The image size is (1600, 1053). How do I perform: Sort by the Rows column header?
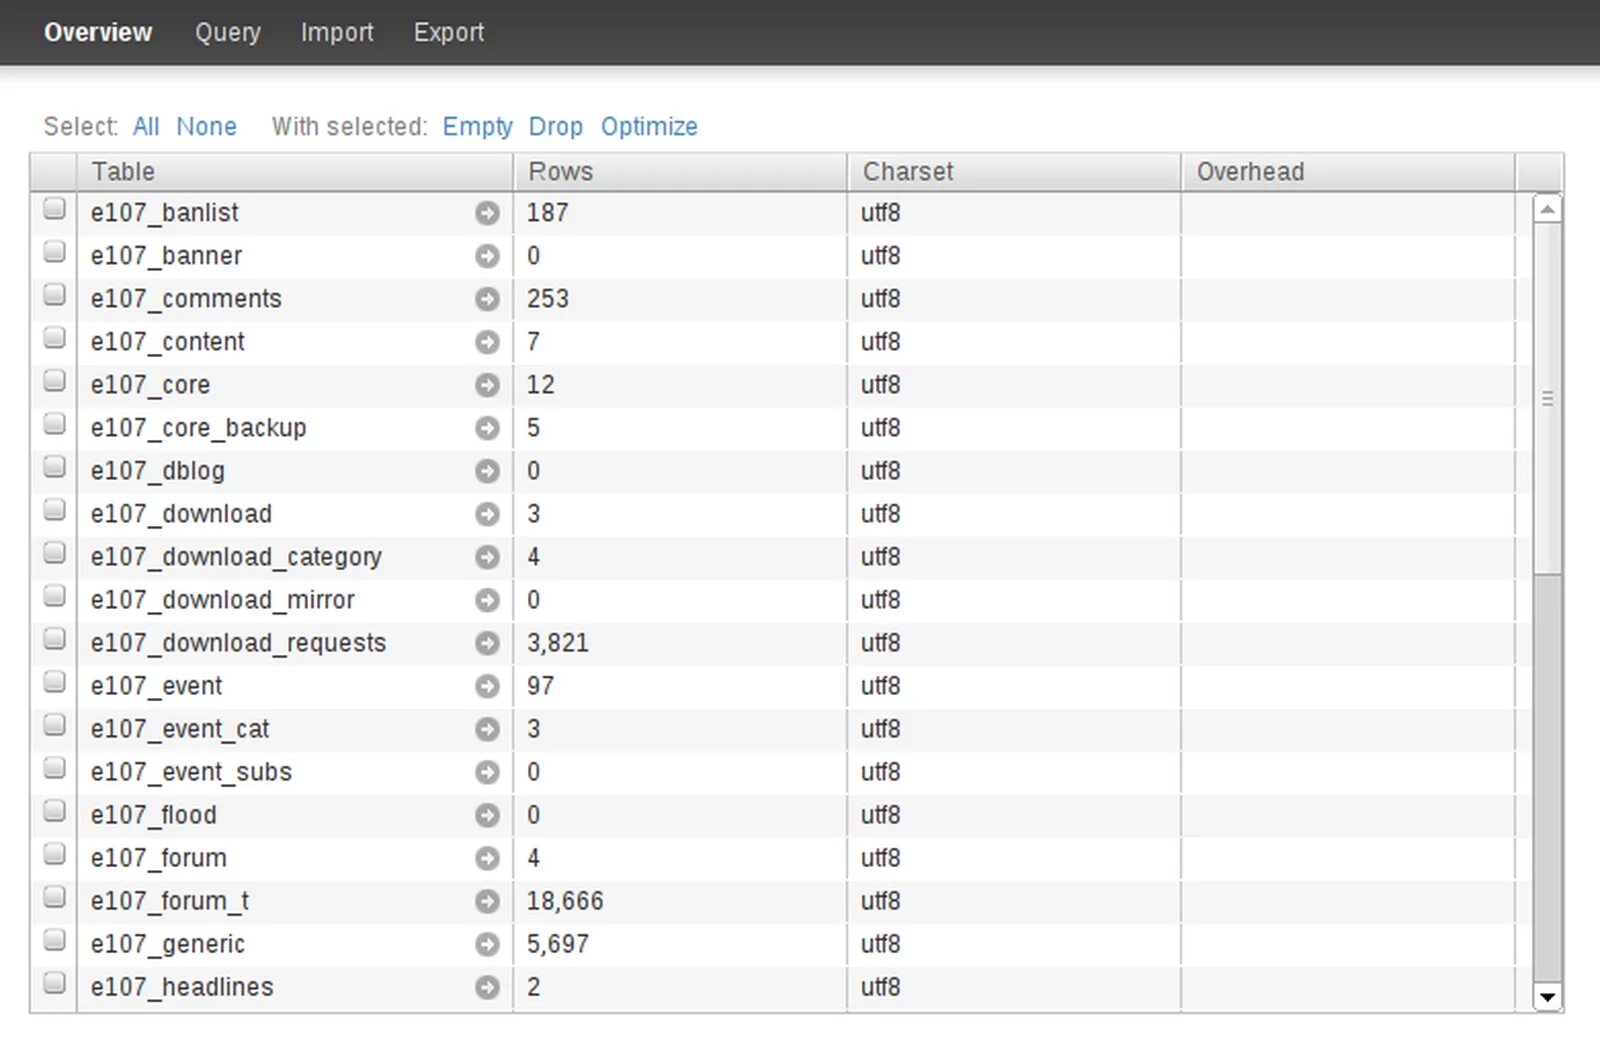[560, 172]
